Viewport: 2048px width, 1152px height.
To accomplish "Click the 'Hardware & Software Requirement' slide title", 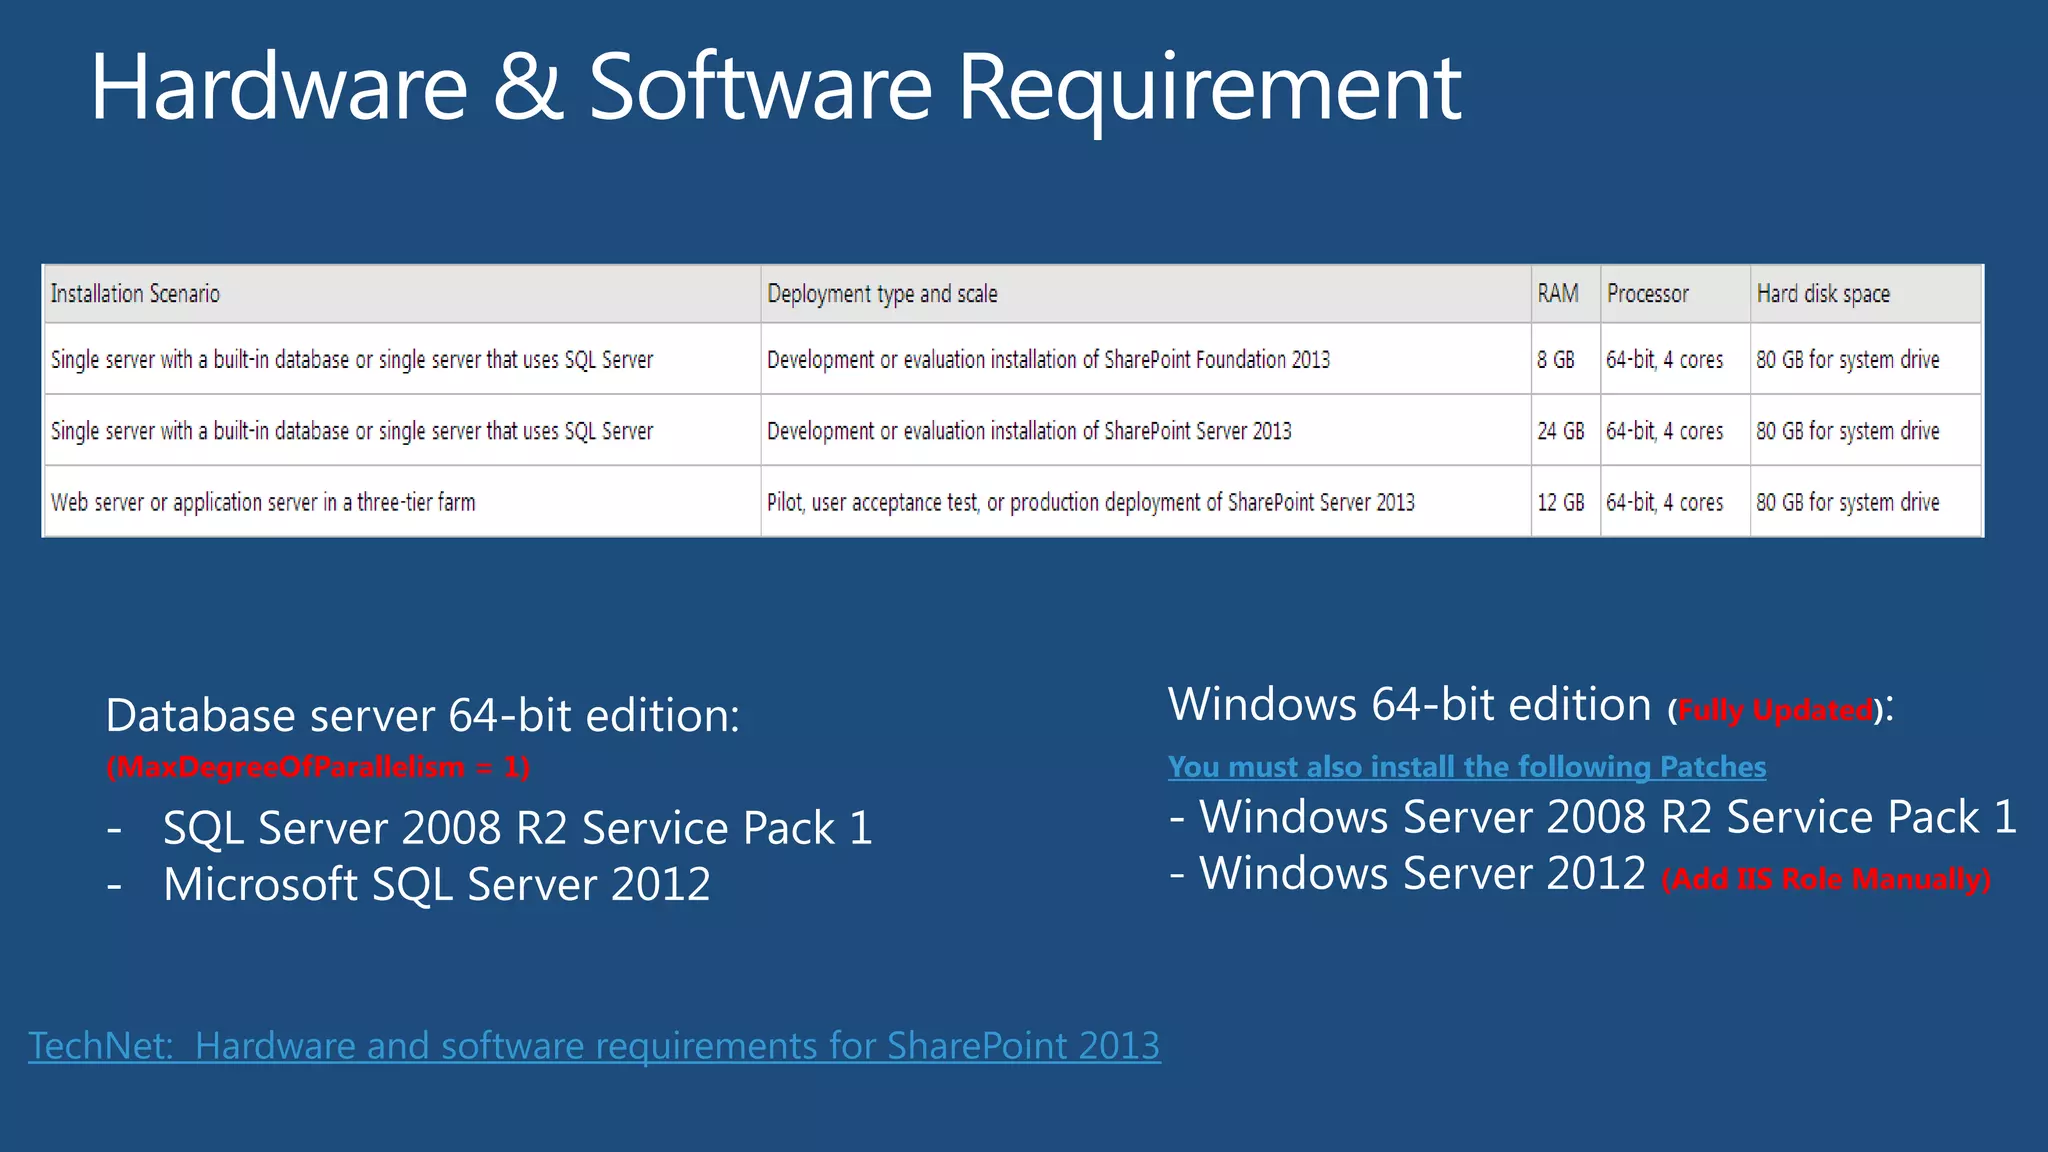I will tap(775, 88).
